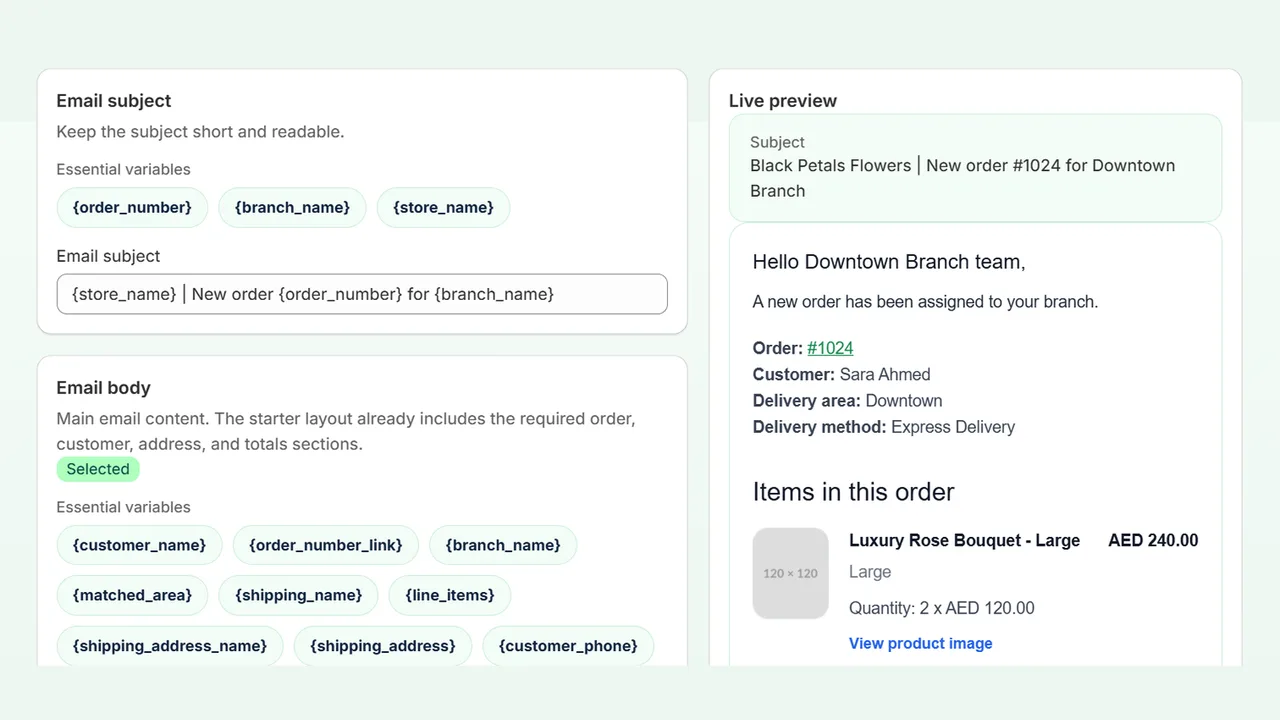This screenshot has height=720, width=1280.
Task: Add the {shipping_address} variable chip
Action: (383, 646)
